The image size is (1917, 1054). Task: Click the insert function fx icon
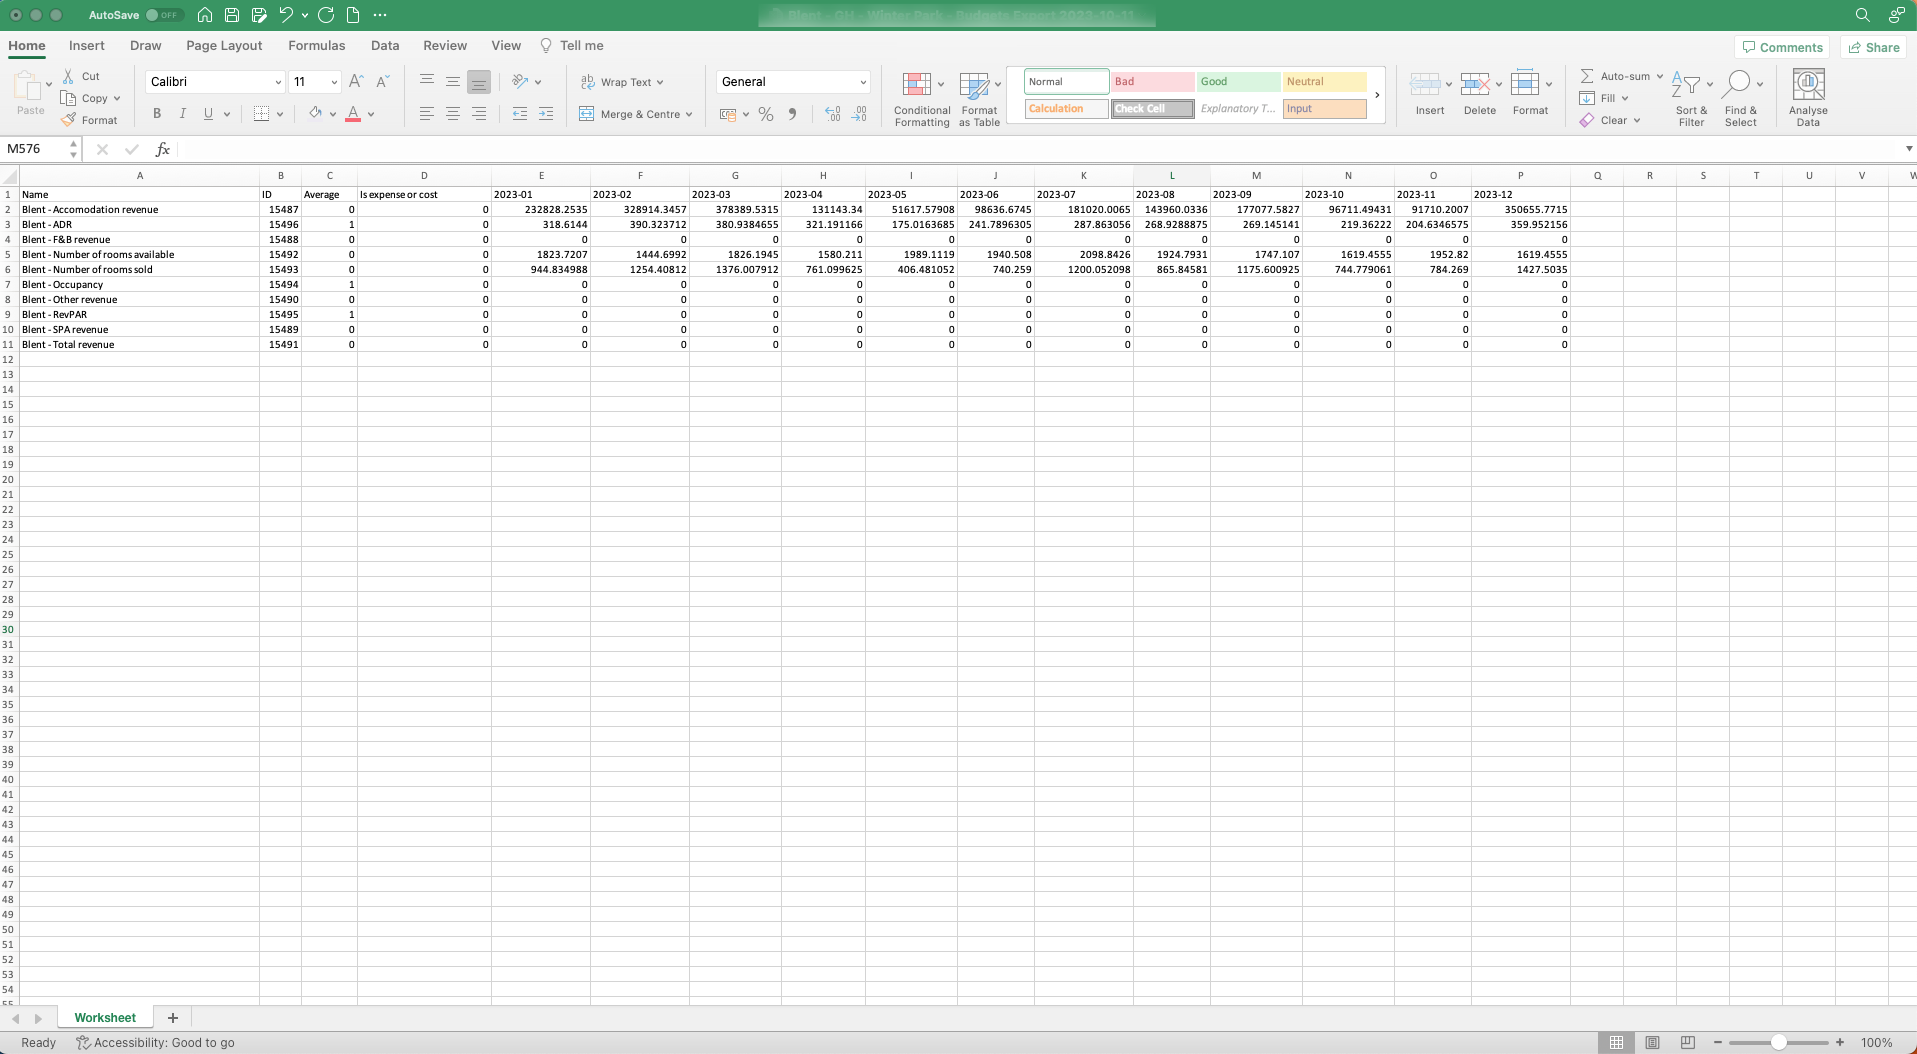tap(162, 149)
